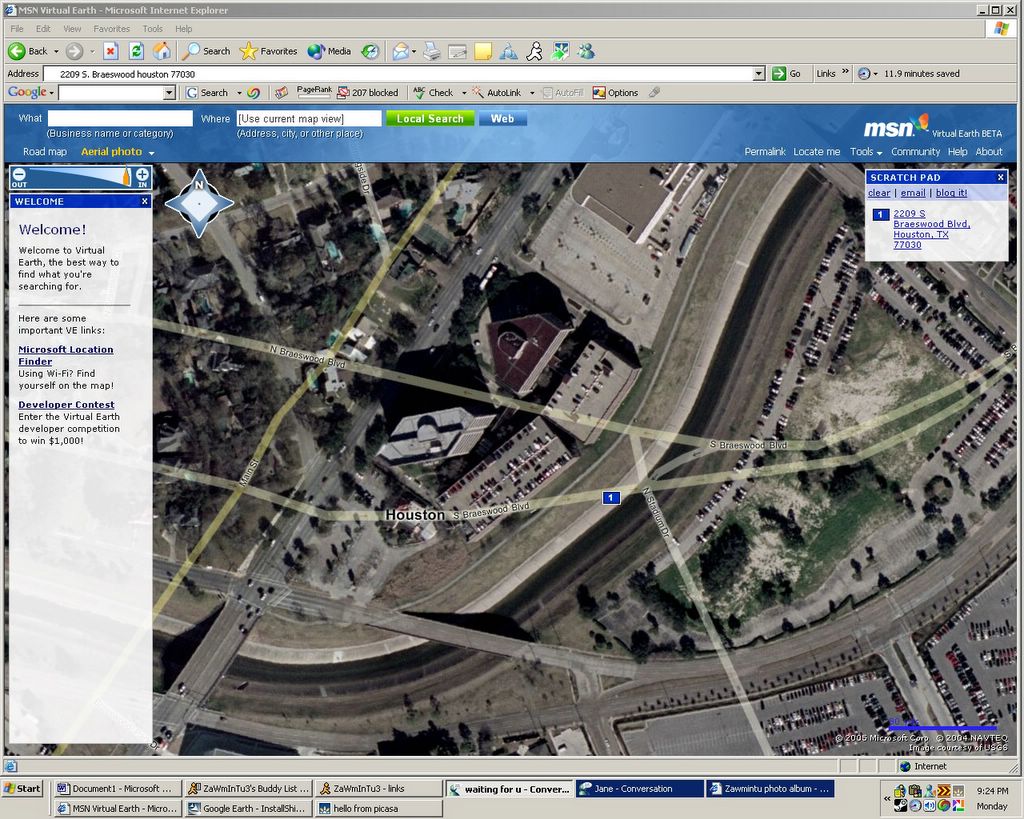Click the Web search button
Screen dimensions: 1024x819
point(502,118)
